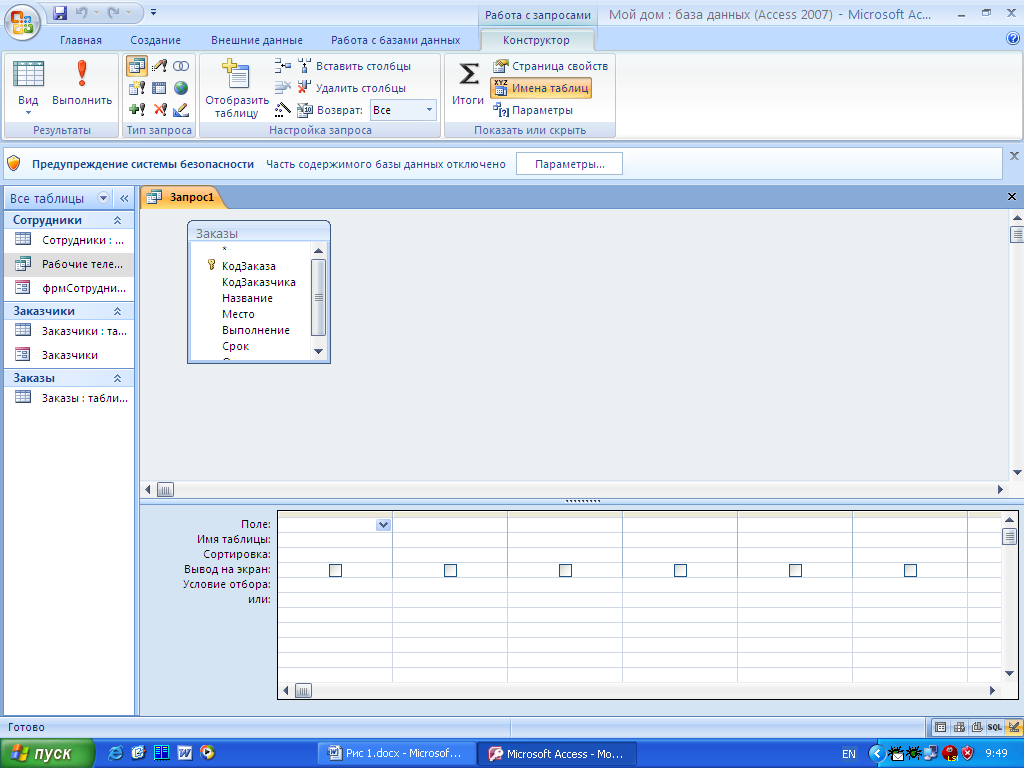Click Параметры in Показать или скрыть

click(x=533, y=110)
